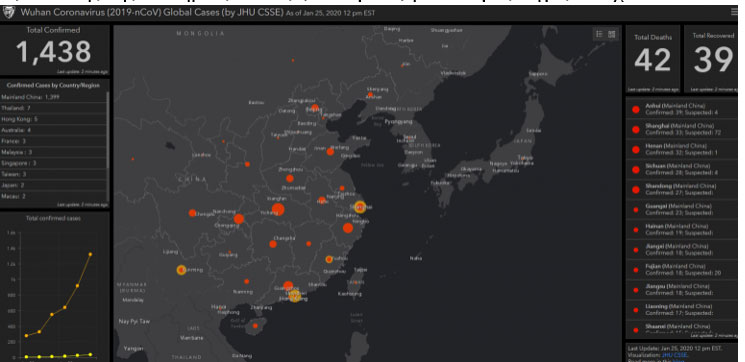Select the Shanghai province entry in the right list

(681, 129)
